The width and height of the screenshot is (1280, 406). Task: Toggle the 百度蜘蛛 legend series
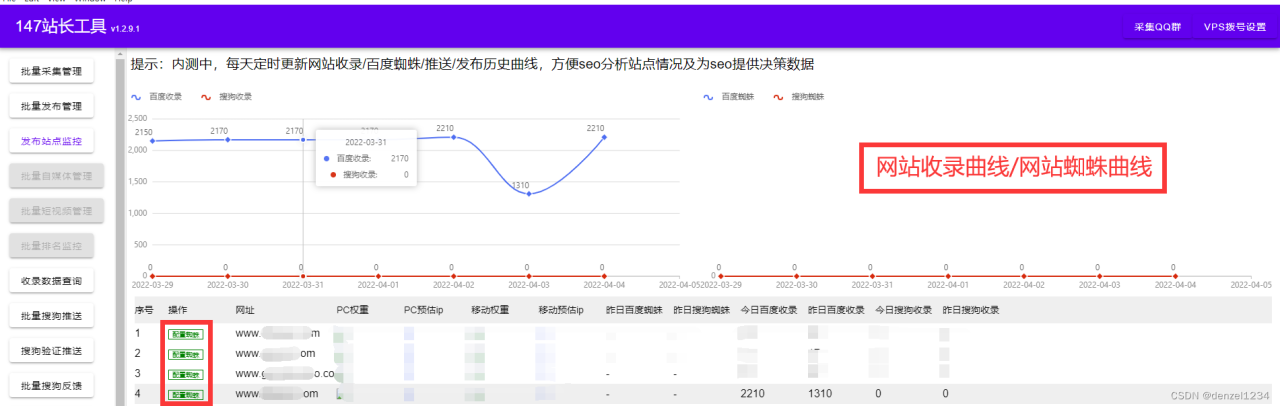(x=729, y=97)
